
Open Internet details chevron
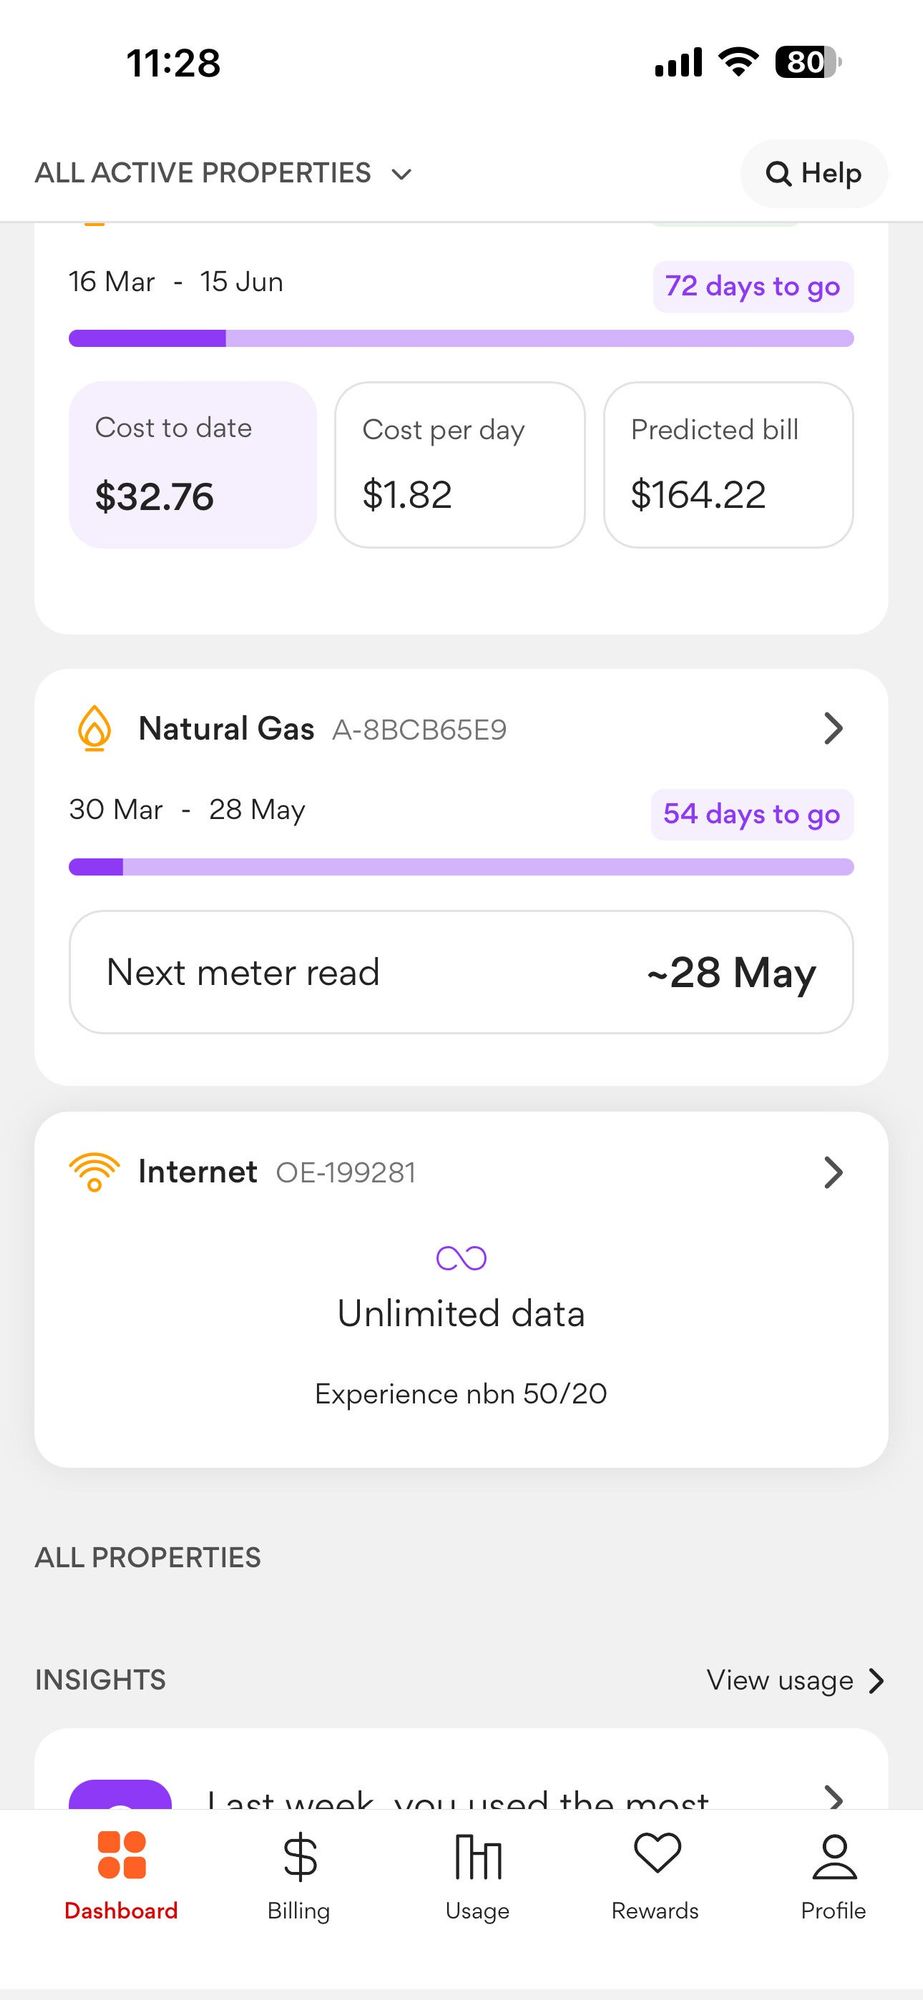coord(833,1172)
